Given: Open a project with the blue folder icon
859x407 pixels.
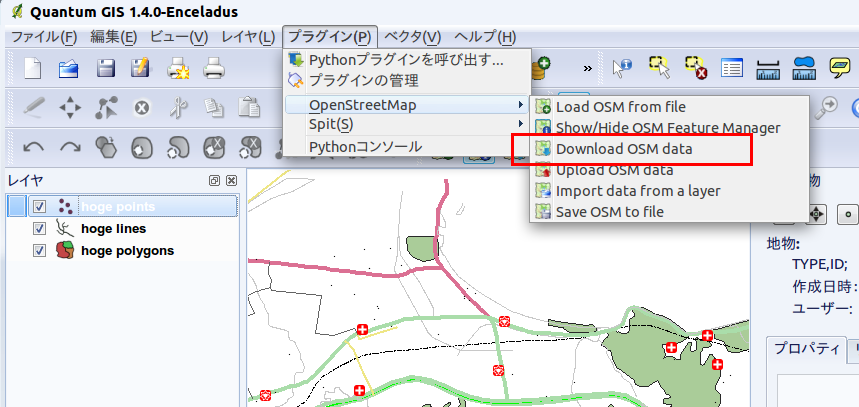Looking at the screenshot, I should (68, 69).
